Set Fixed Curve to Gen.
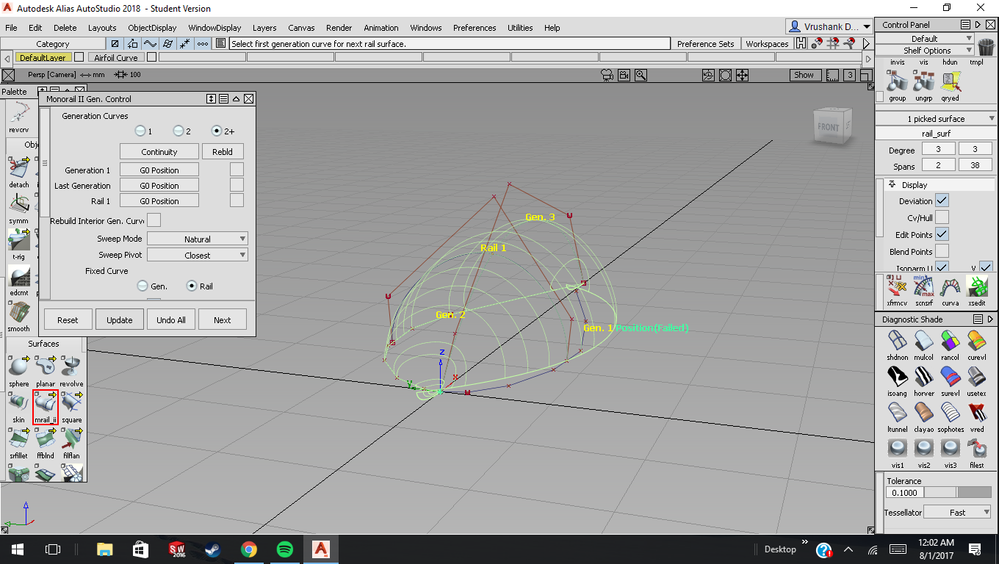Screen dimensions: 999x564 (143, 286)
